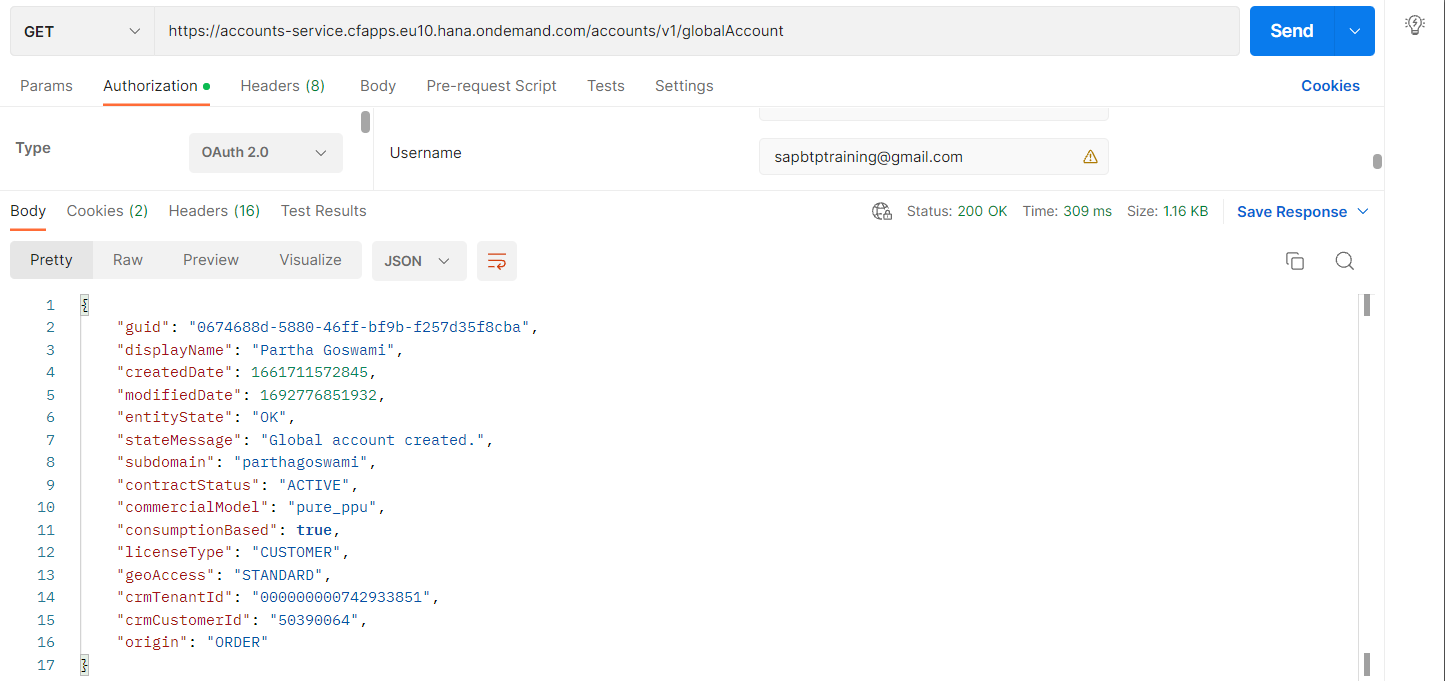
Task: Open the JSON format dropdown
Action: [418, 261]
